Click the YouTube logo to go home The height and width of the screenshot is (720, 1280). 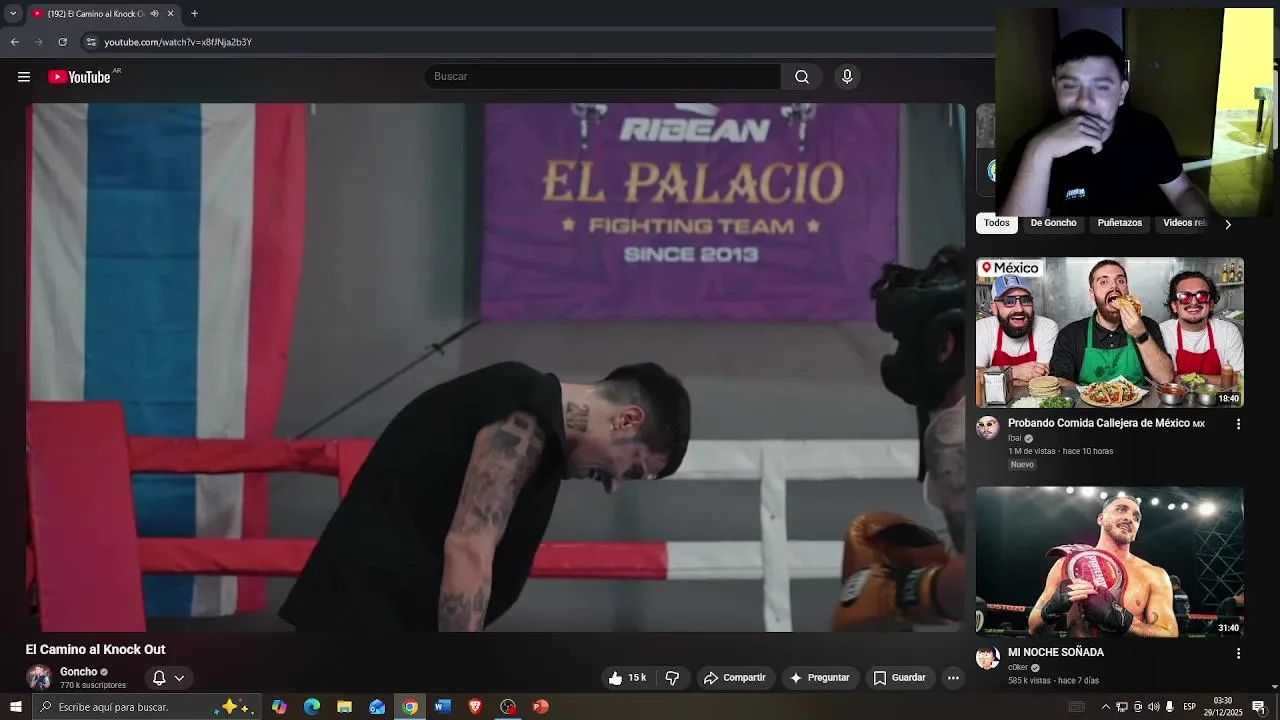(x=79, y=77)
